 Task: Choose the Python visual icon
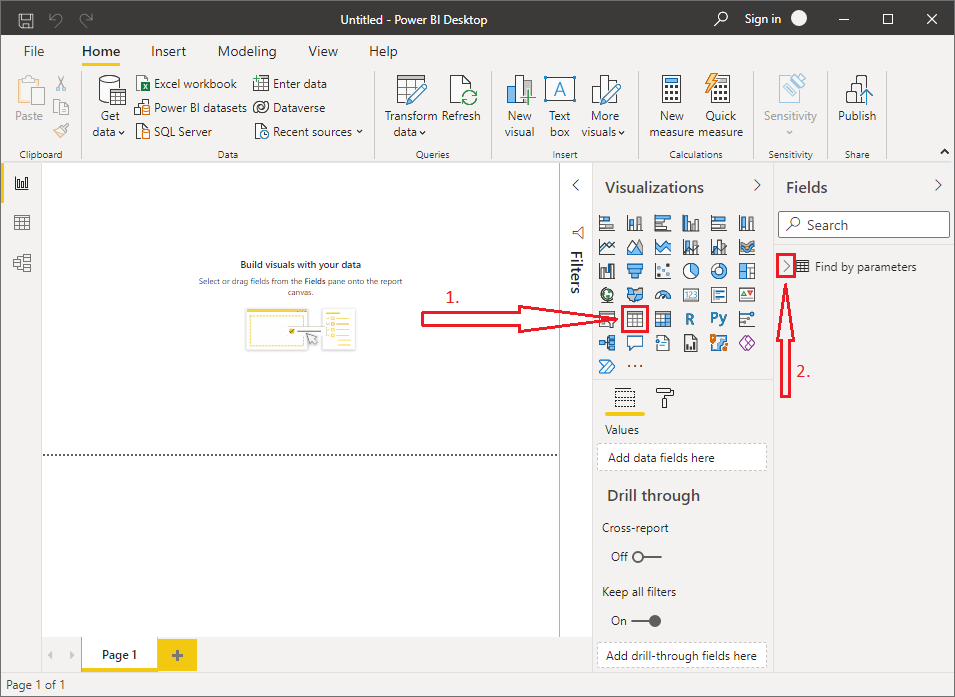click(x=718, y=319)
